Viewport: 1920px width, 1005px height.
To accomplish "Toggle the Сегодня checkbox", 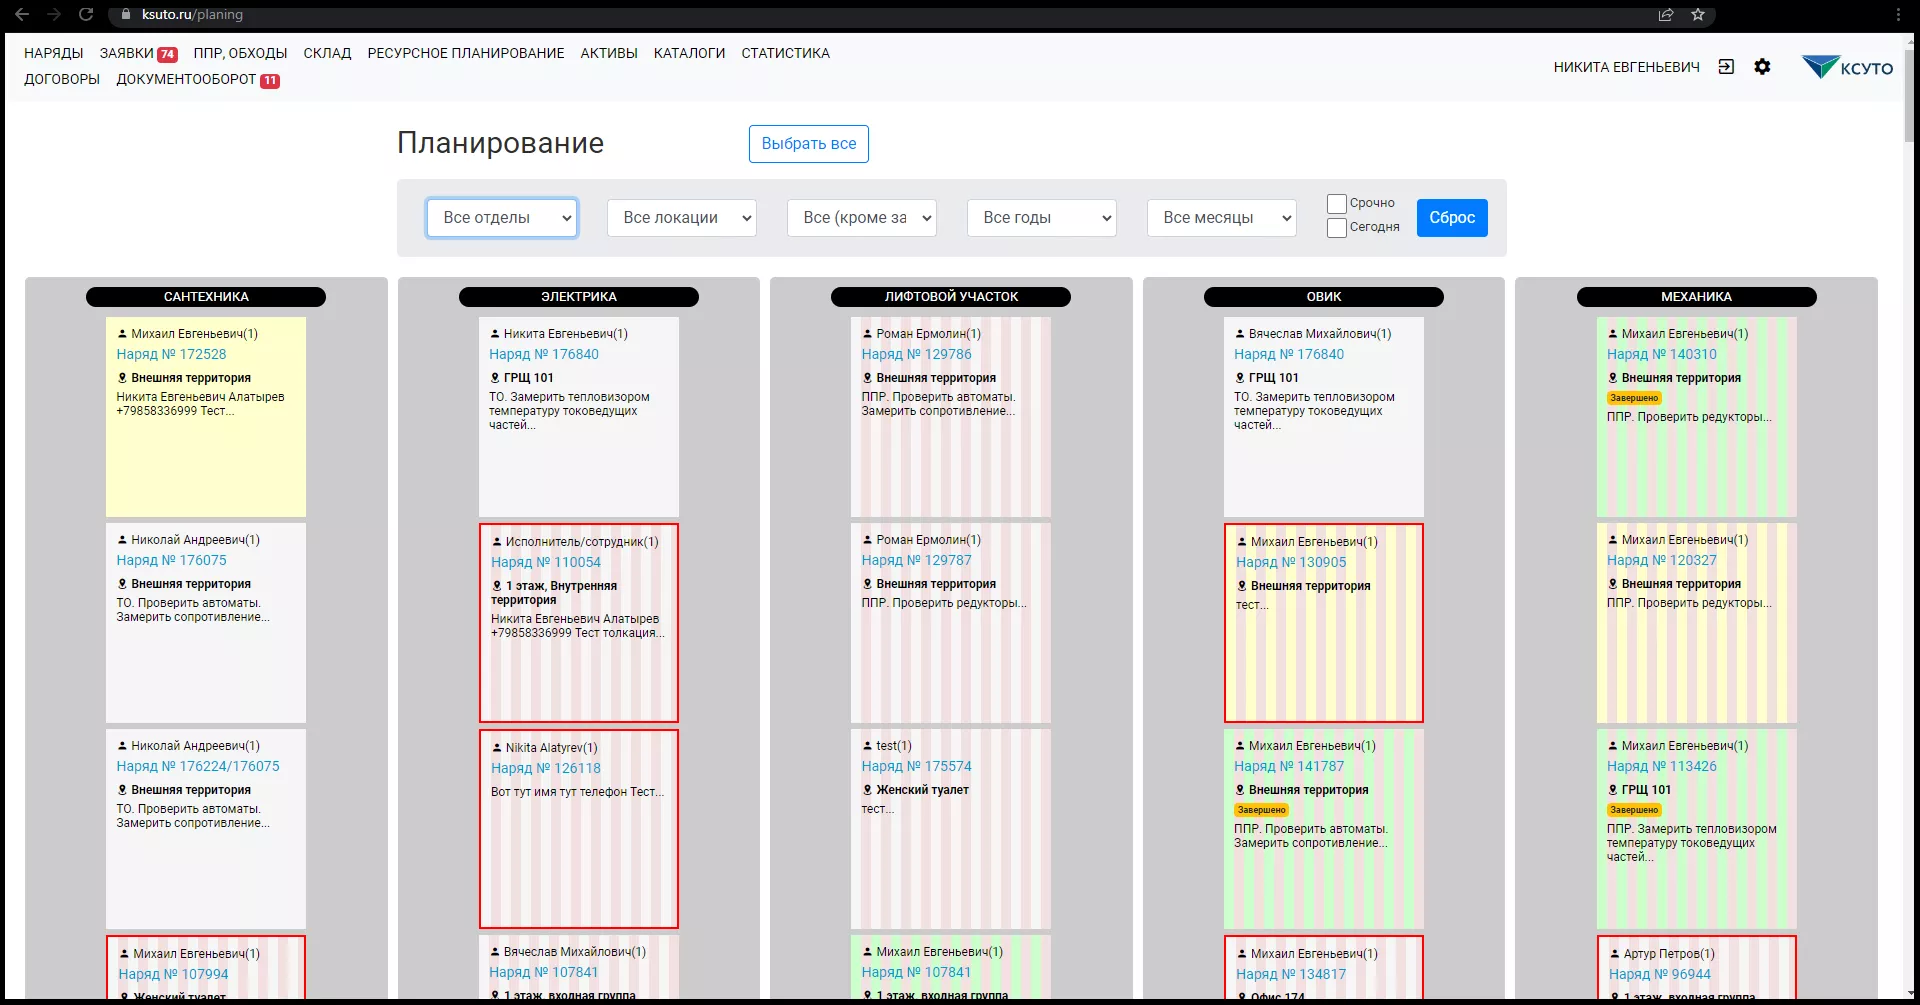I will (x=1336, y=228).
